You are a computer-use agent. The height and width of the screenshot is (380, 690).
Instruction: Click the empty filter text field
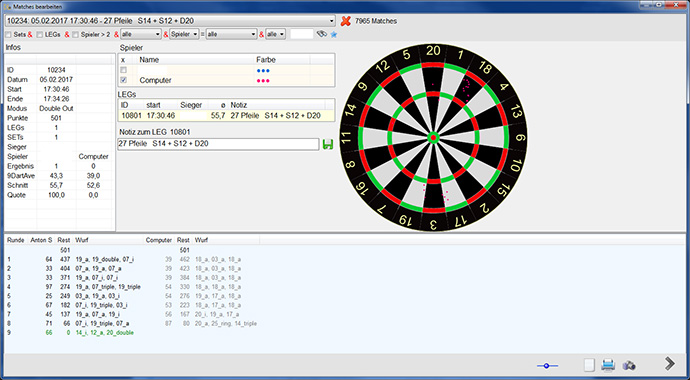pyautogui.click(x=302, y=34)
